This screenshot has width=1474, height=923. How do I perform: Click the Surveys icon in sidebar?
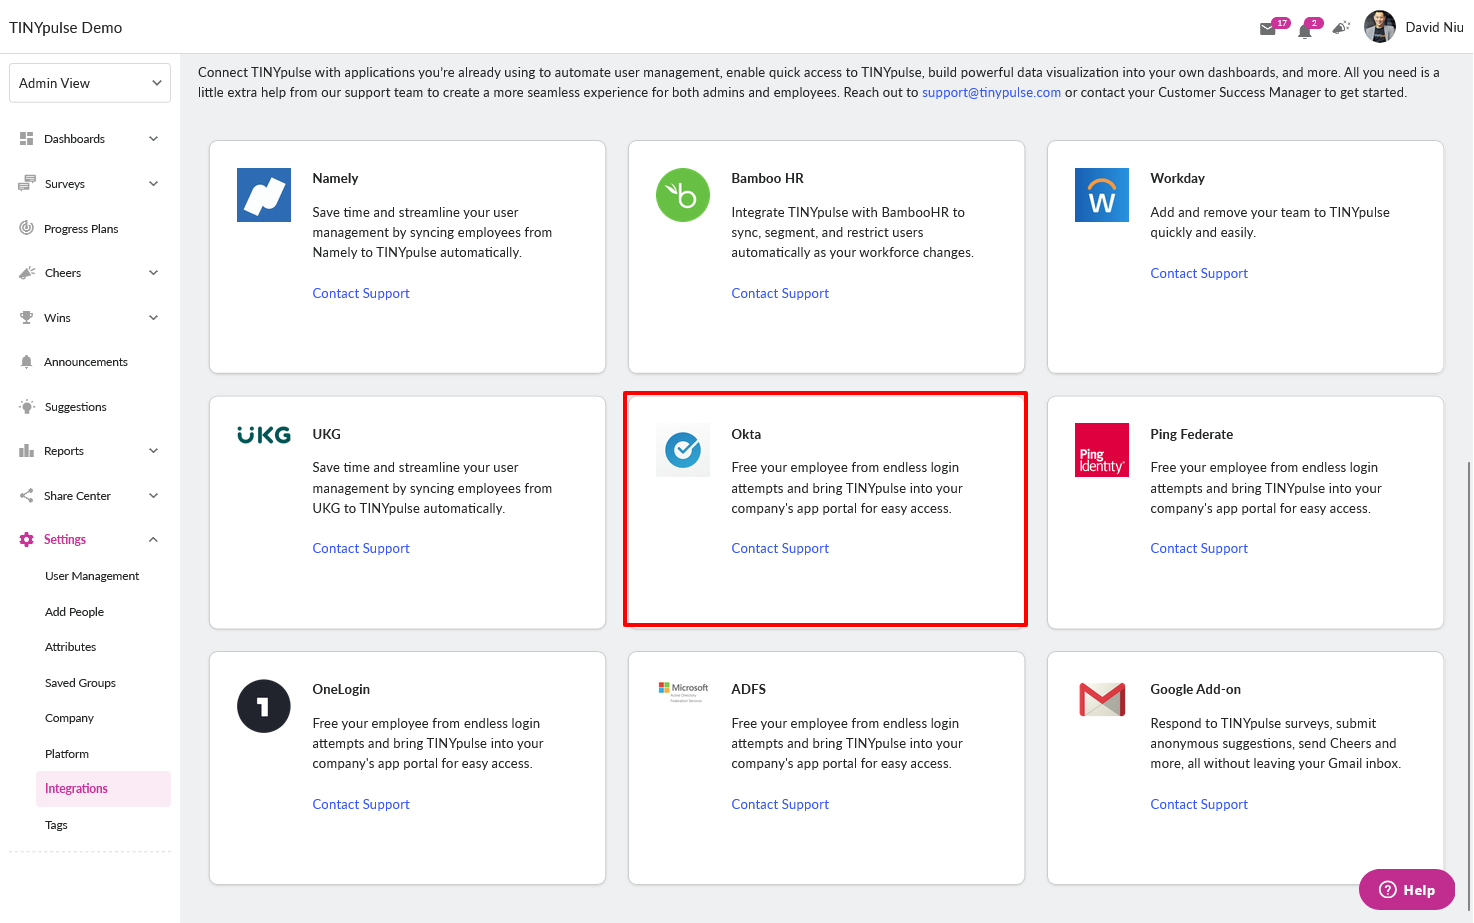pos(27,184)
